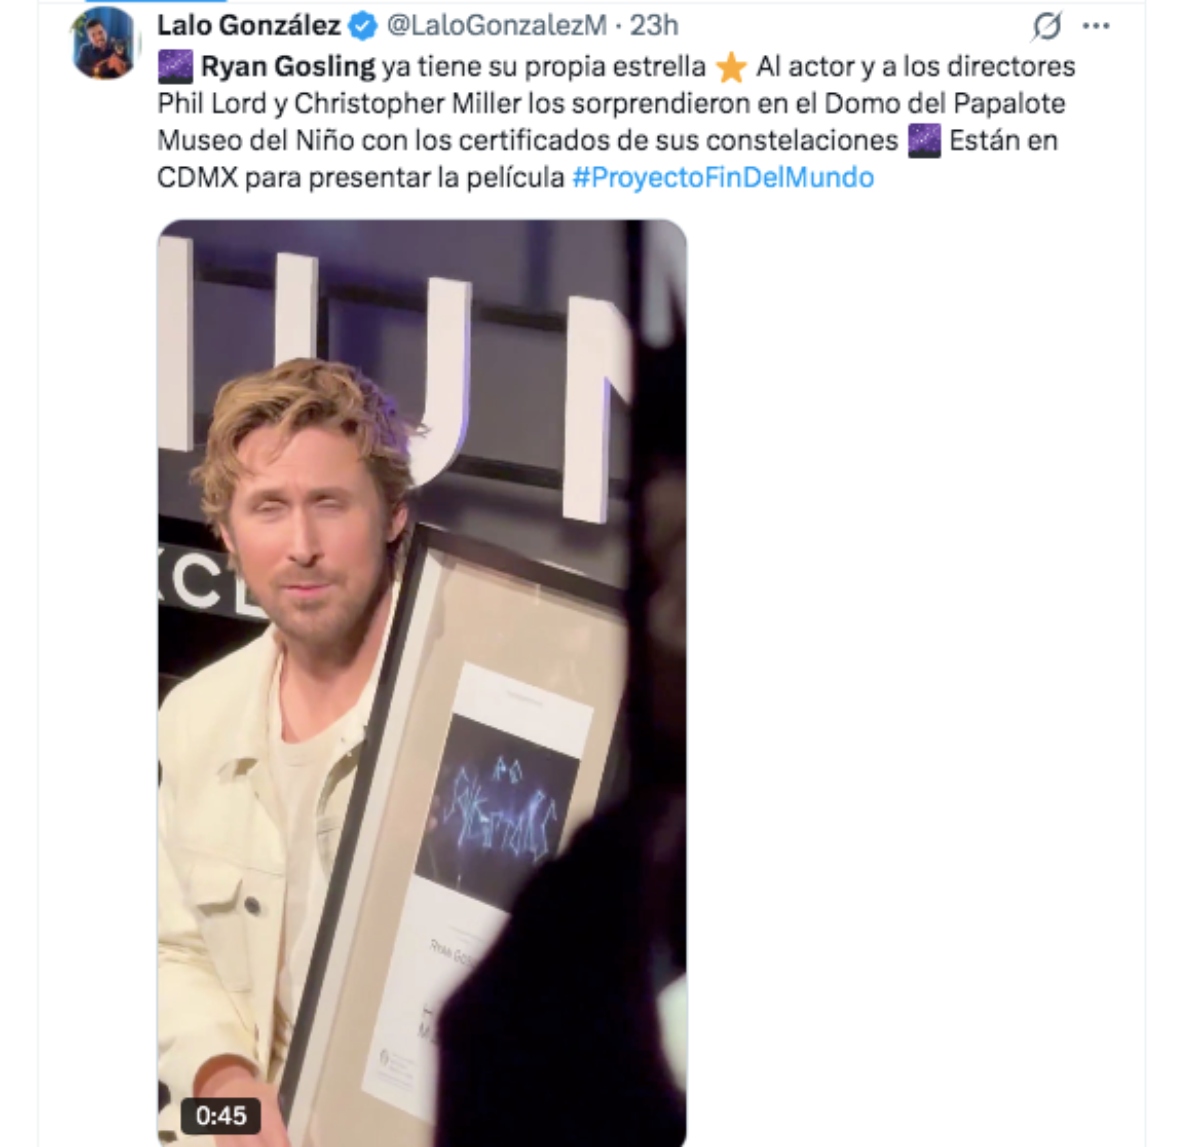Open the @LaloGonzalezM handle link
The width and height of the screenshot is (1200, 1147).
click(x=496, y=25)
